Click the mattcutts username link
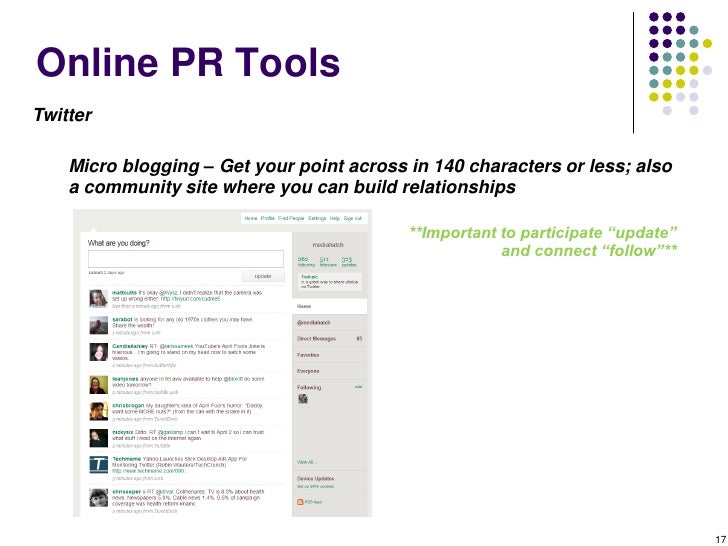 click(x=124, y=293)
